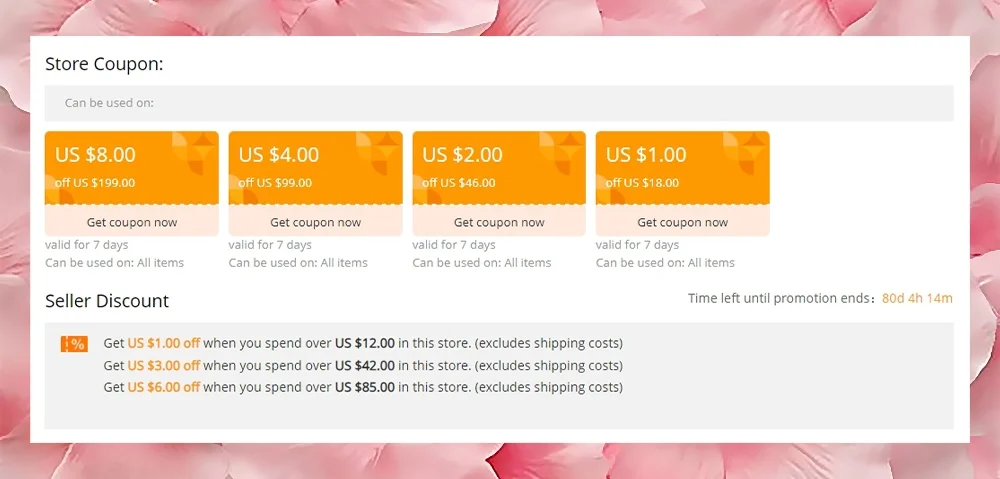Click the decorative logo on the US $1.00 coupon
Viewport: 1000px width, 479px height.
[745, 153]
